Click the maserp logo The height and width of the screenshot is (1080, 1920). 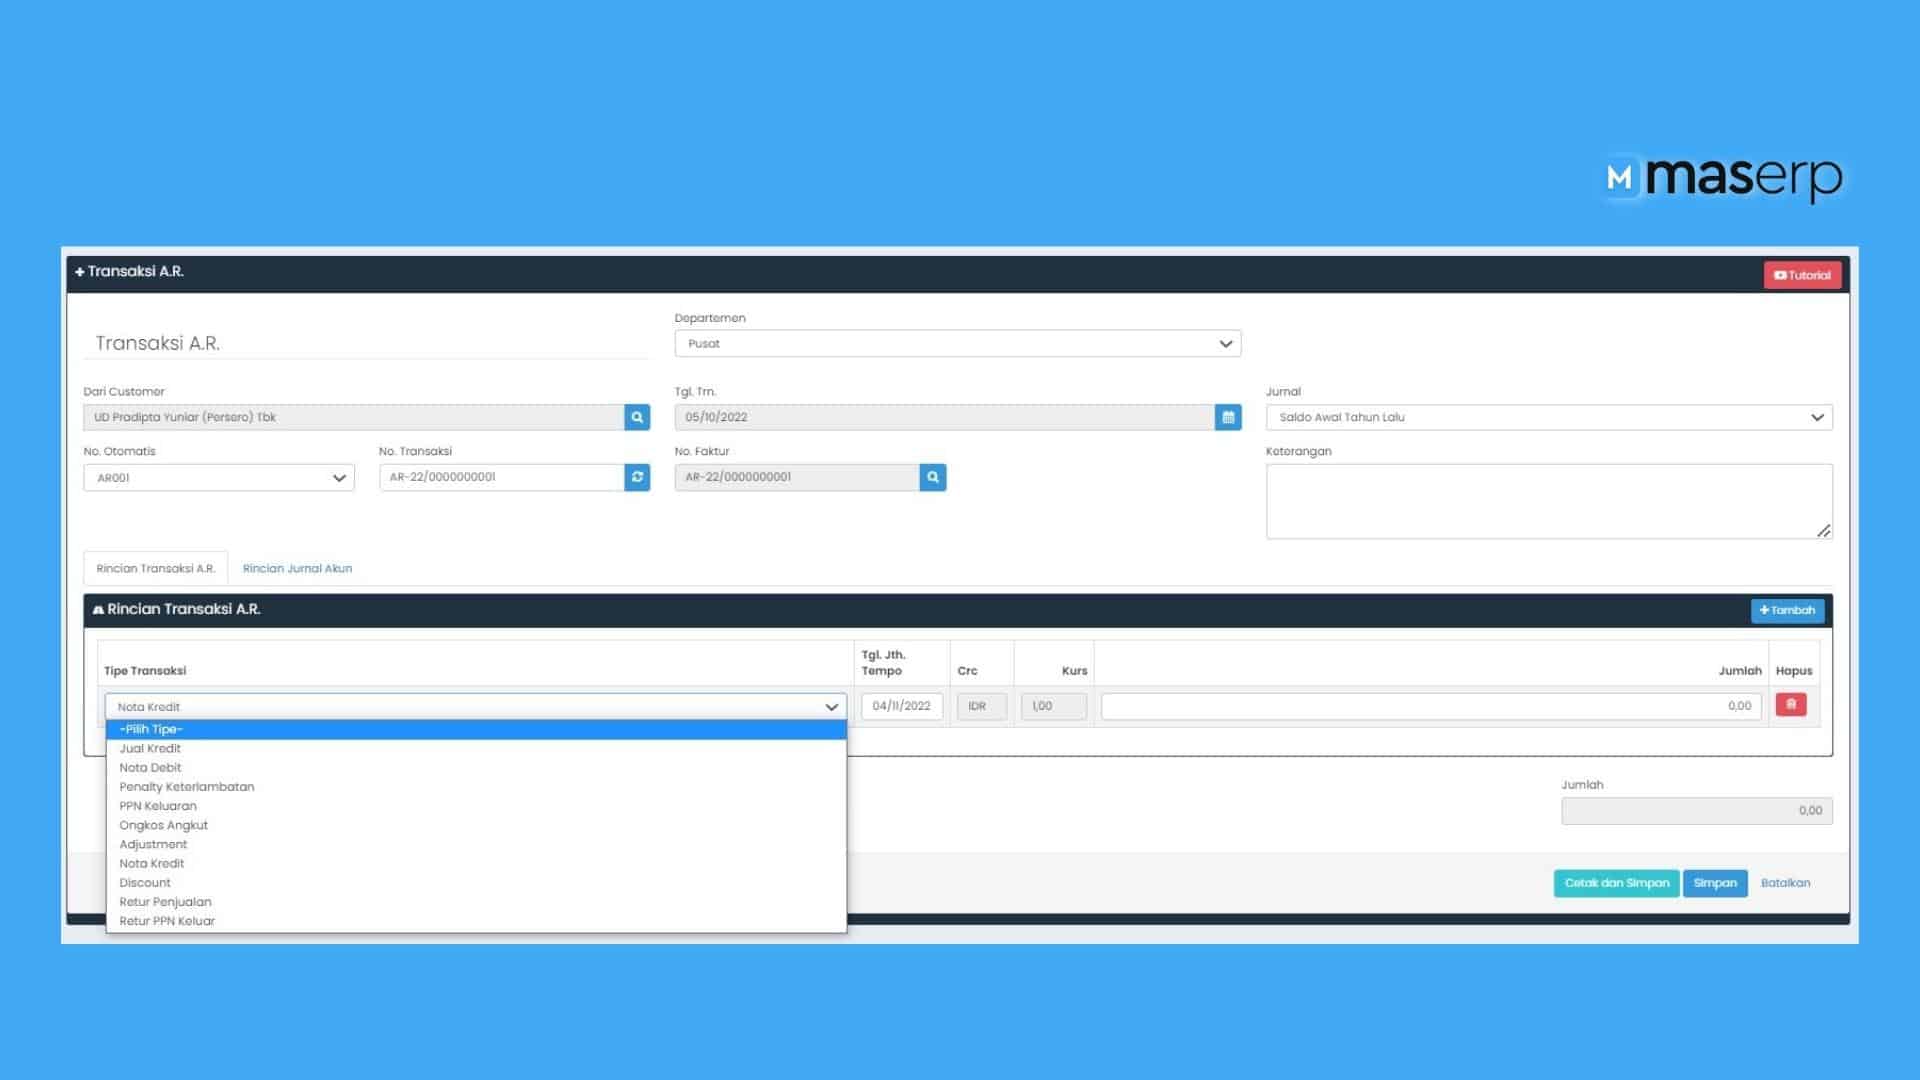point(1724,178)
